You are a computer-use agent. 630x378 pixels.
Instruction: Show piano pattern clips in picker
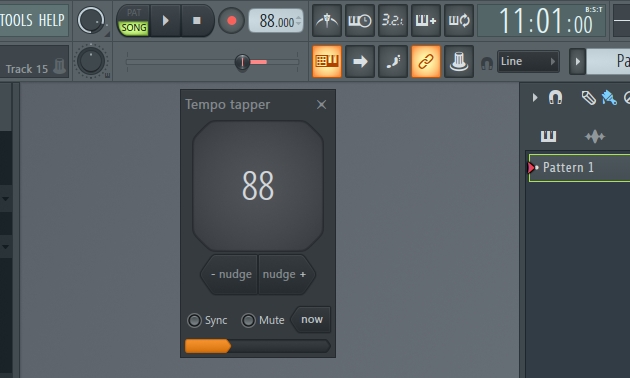(548, 137)
